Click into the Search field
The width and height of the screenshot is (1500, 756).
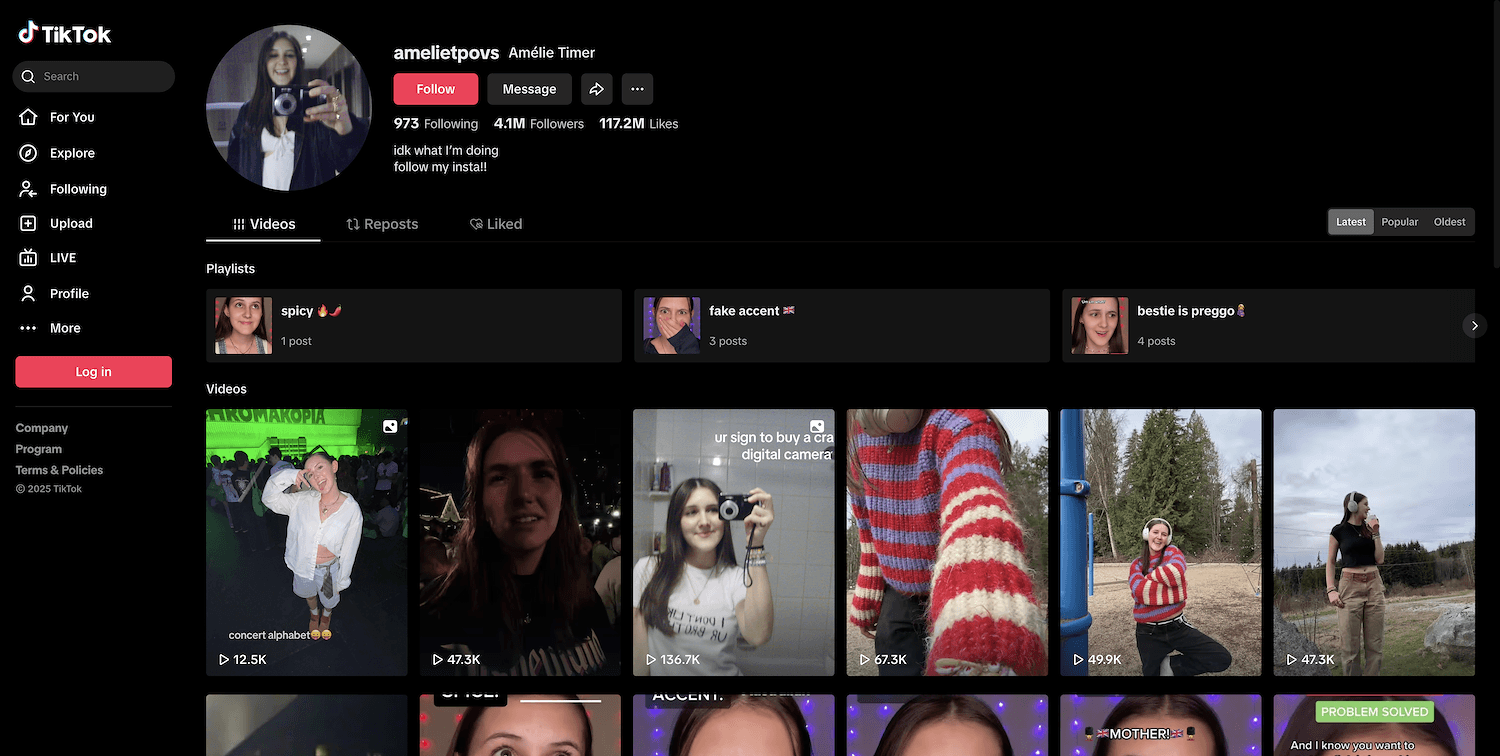click(x=100, y=77)
